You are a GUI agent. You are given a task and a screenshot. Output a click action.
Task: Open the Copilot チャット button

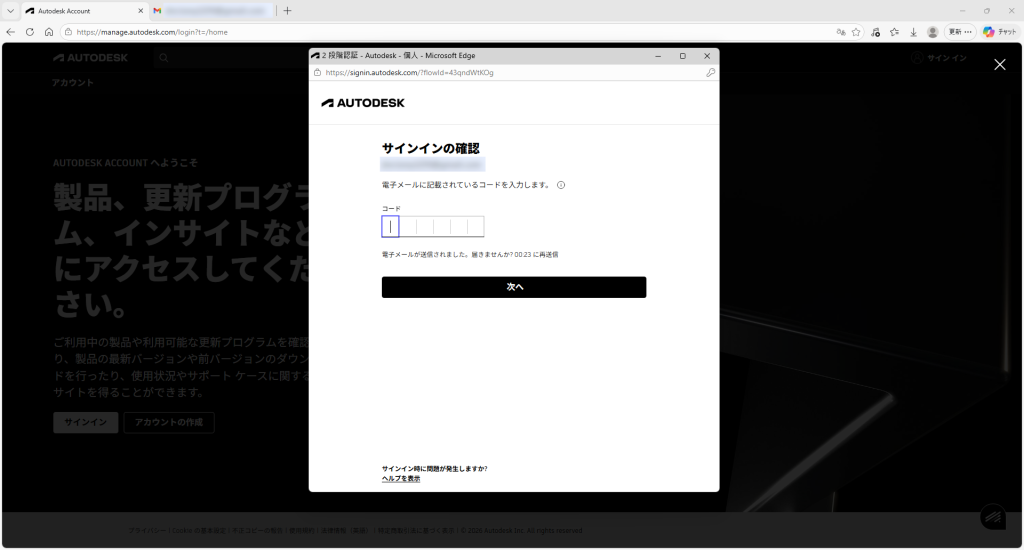999,32
